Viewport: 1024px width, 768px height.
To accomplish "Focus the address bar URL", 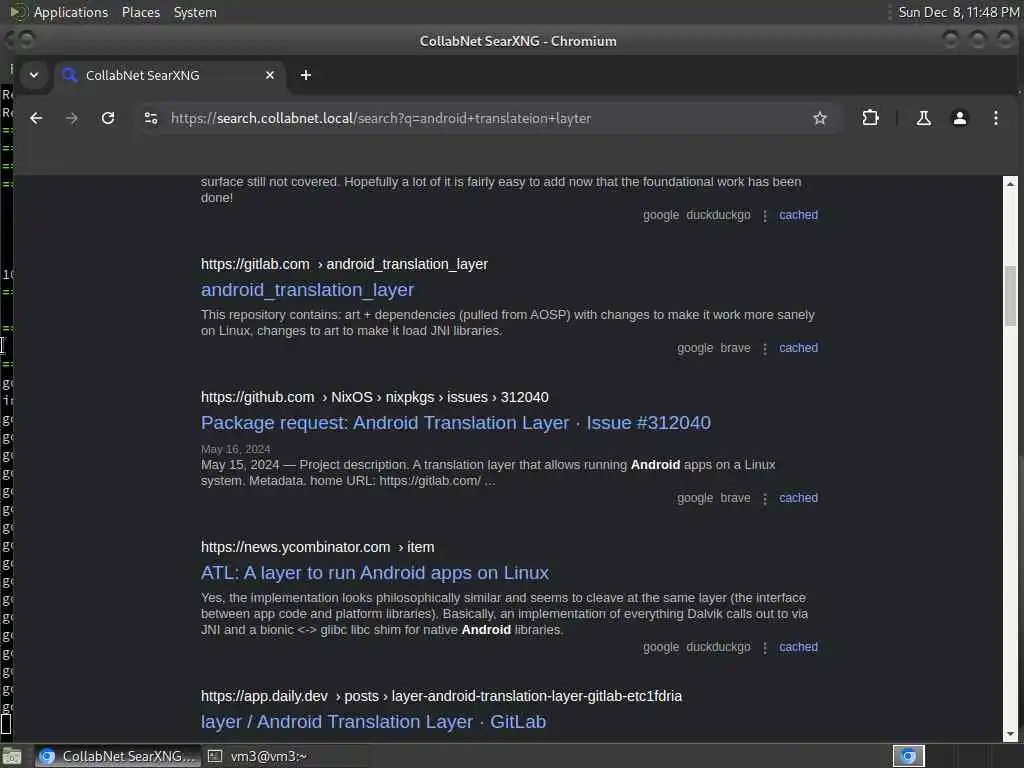I will click(381, 118).
